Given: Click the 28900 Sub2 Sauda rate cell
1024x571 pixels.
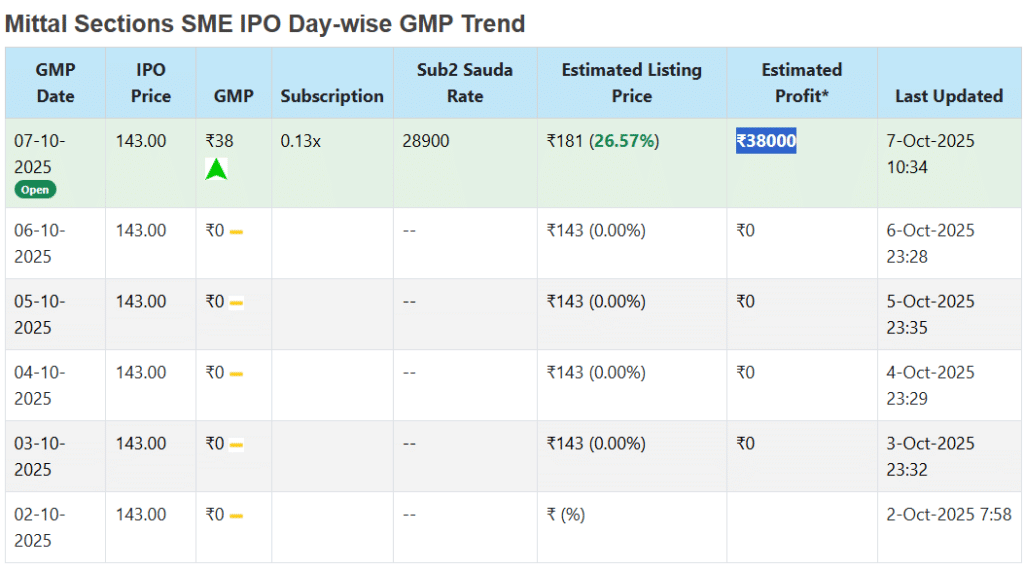Looking at the screenshot, I should (426, 141).
